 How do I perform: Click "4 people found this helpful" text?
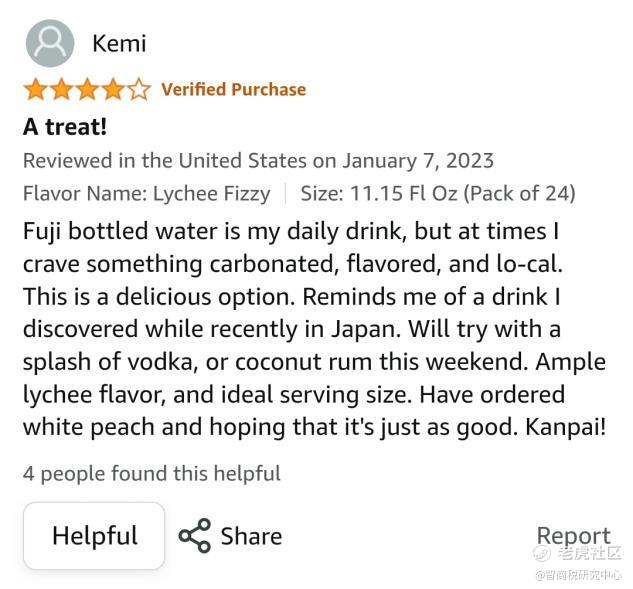[152, 473]
